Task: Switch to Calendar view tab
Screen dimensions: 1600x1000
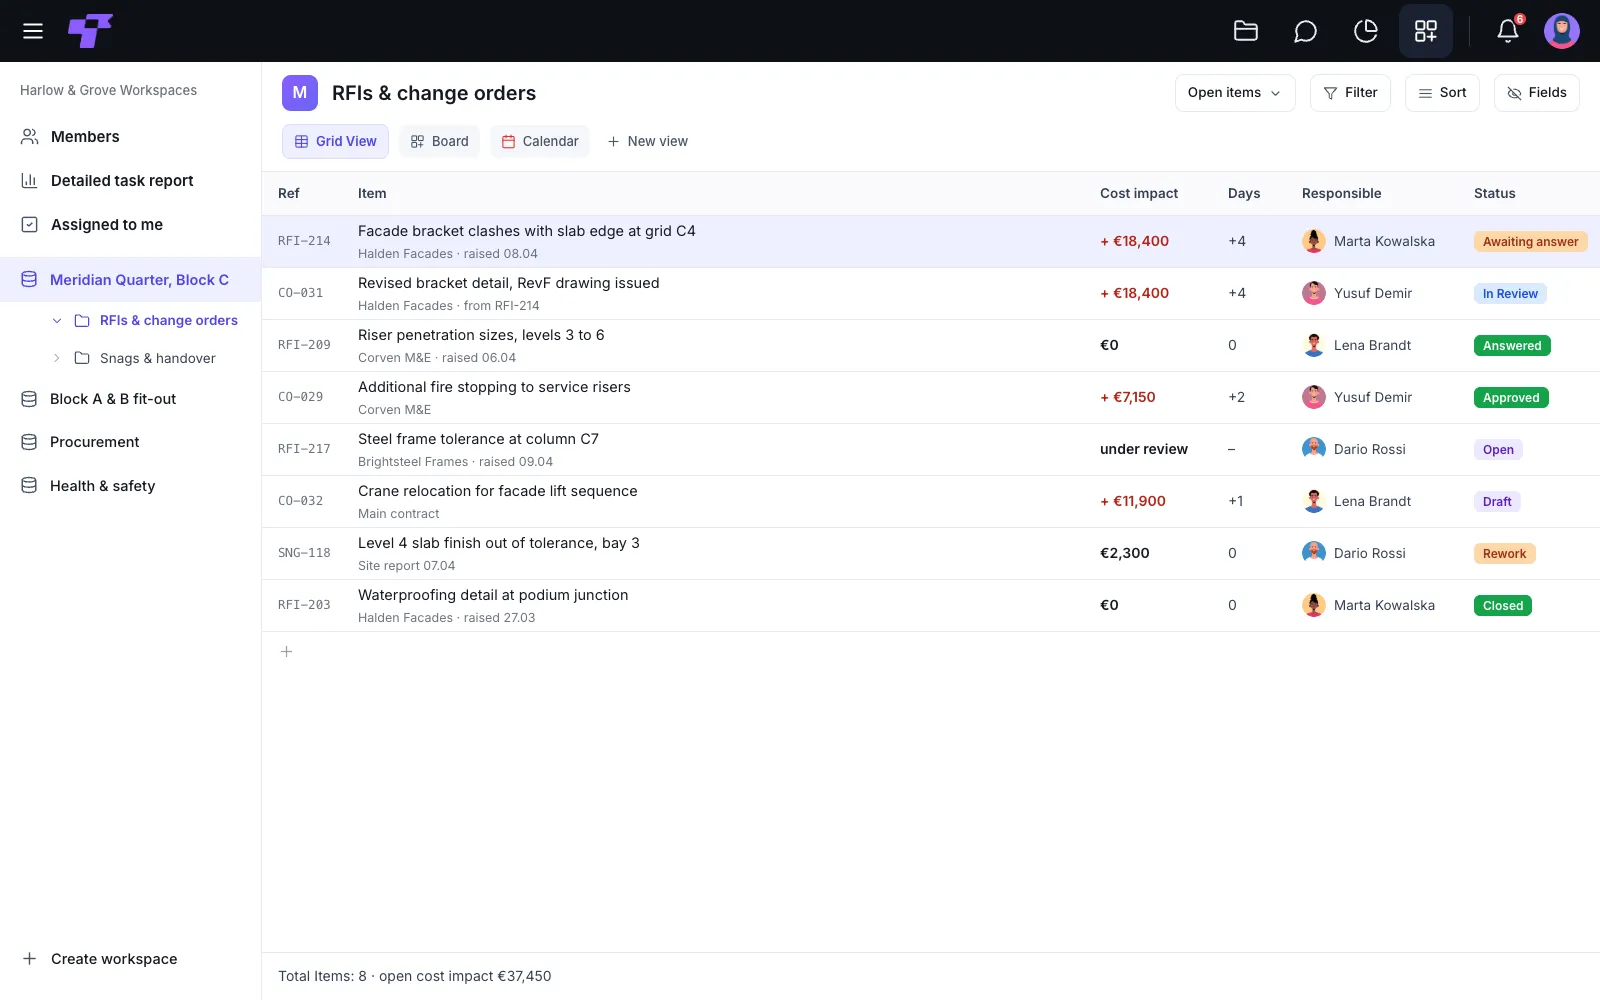Action: (540, 142)
